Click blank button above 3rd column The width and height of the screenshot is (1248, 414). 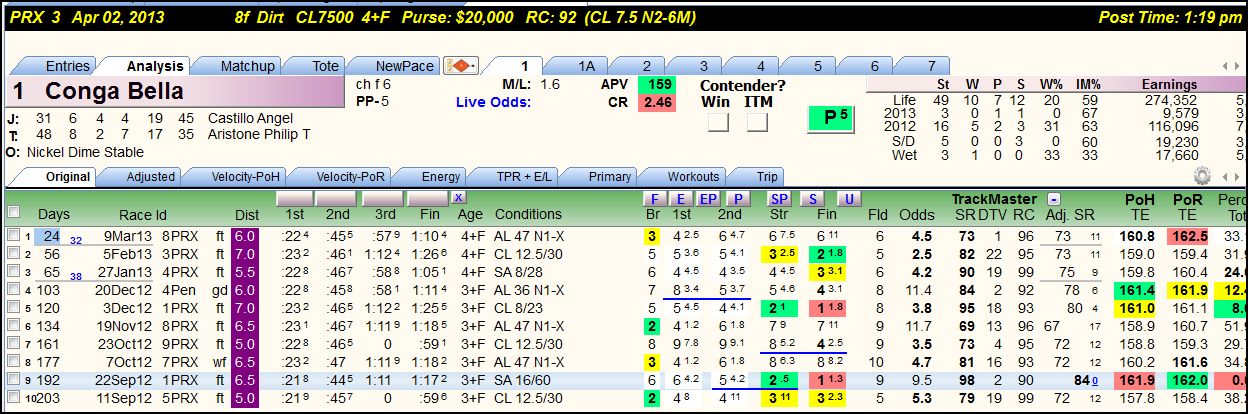pos(383,198)
